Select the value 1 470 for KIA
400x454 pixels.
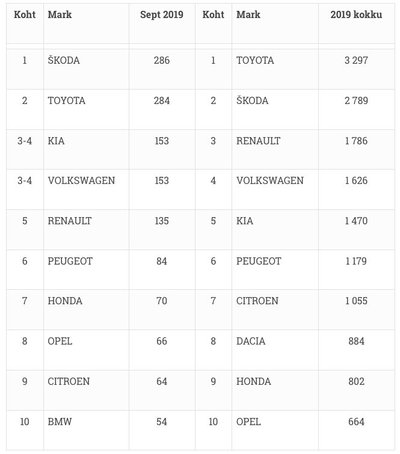click(x=356, y=221)
